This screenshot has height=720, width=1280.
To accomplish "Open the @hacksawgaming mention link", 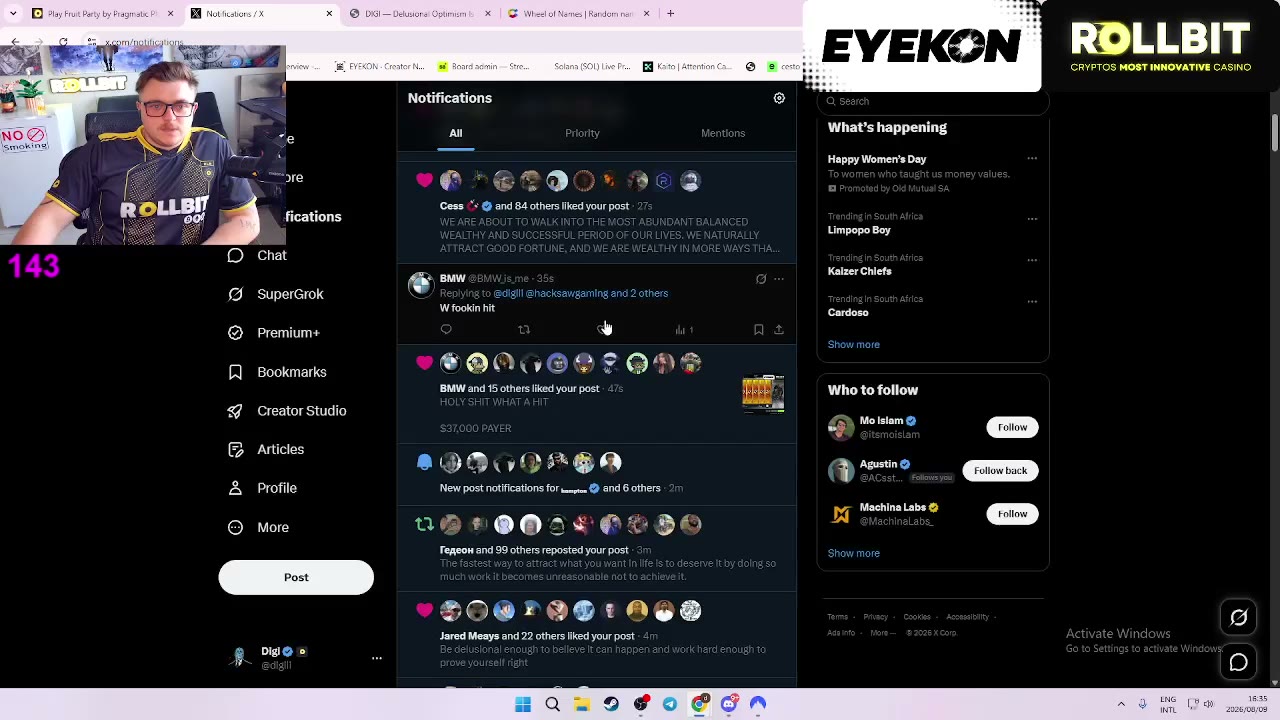I will point(568,293).
